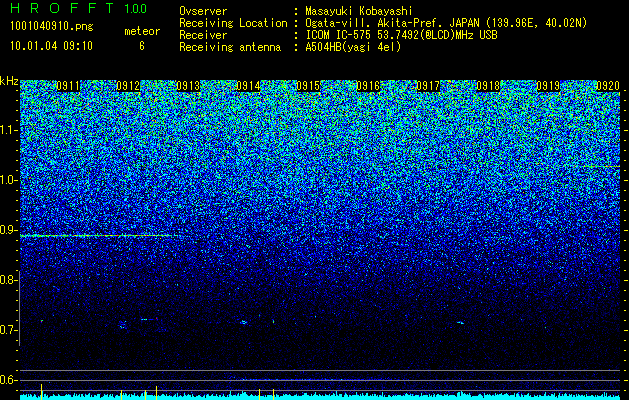This screenshot has width=629, height=400.
Task: Click the yellow signal line near 0.9 kHz
Action: tap(98, 236)
